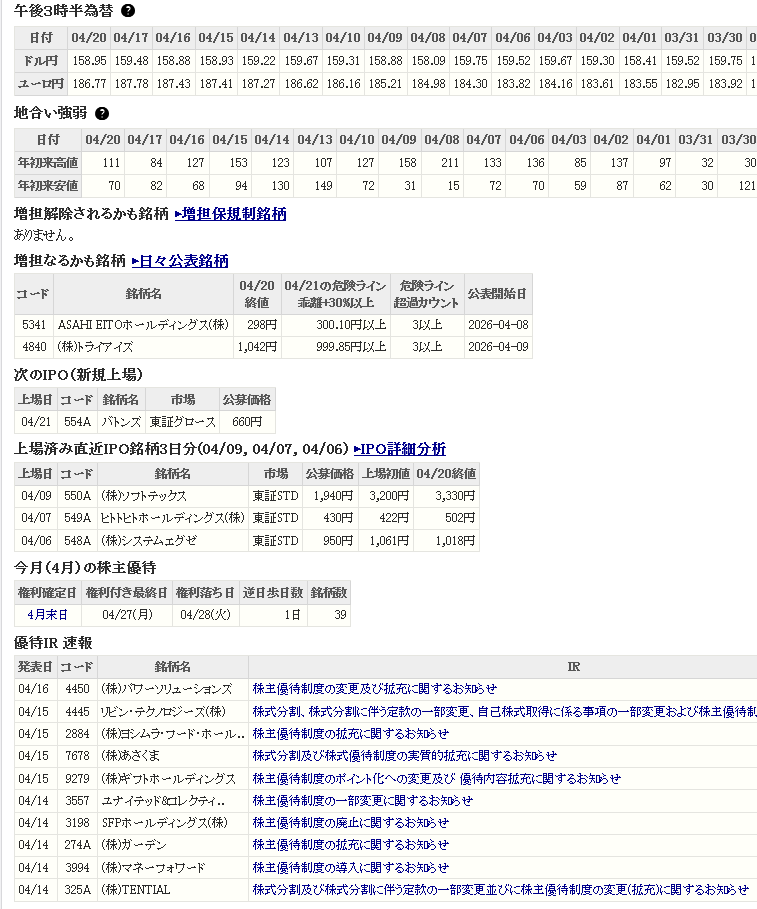Open ガーデン benefit expansion IR notice
The height and width of the screenshot is (909, 757).
pyautogui.click(x=350, y=845)
